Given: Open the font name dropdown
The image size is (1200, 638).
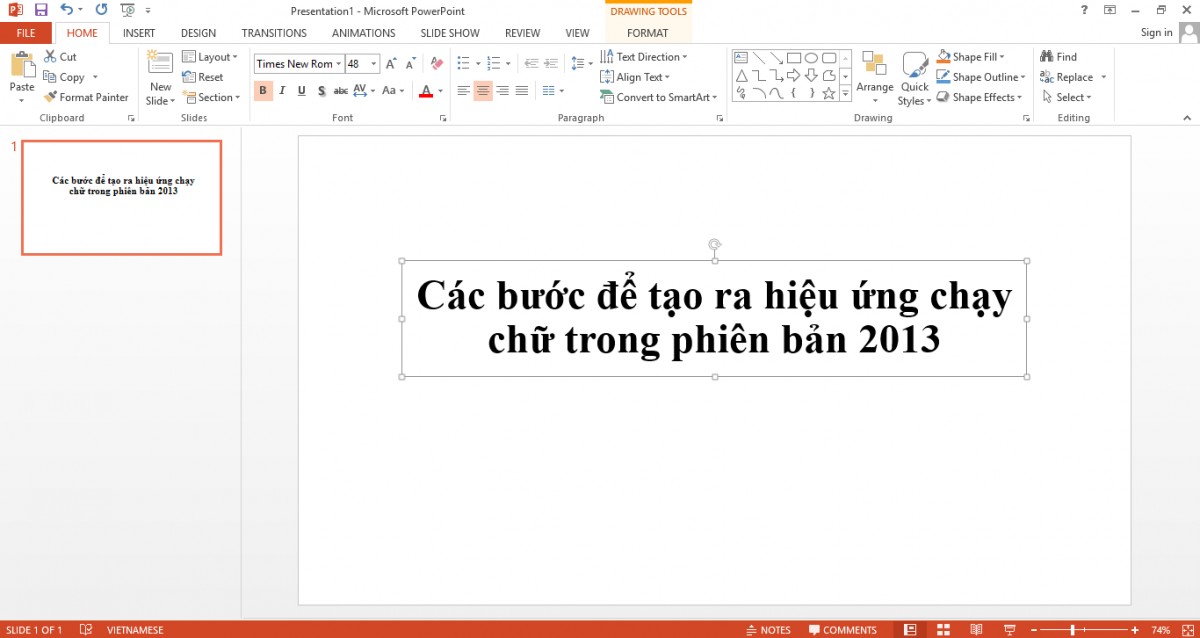Looking at the screenshot, I should click(x=339, y=64).
